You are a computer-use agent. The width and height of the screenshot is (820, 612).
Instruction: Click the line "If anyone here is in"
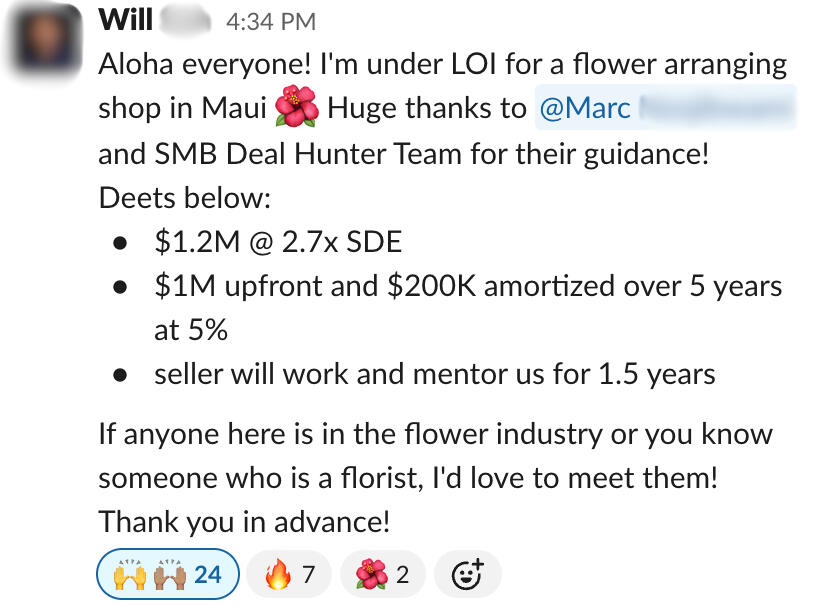pos(434,434)
